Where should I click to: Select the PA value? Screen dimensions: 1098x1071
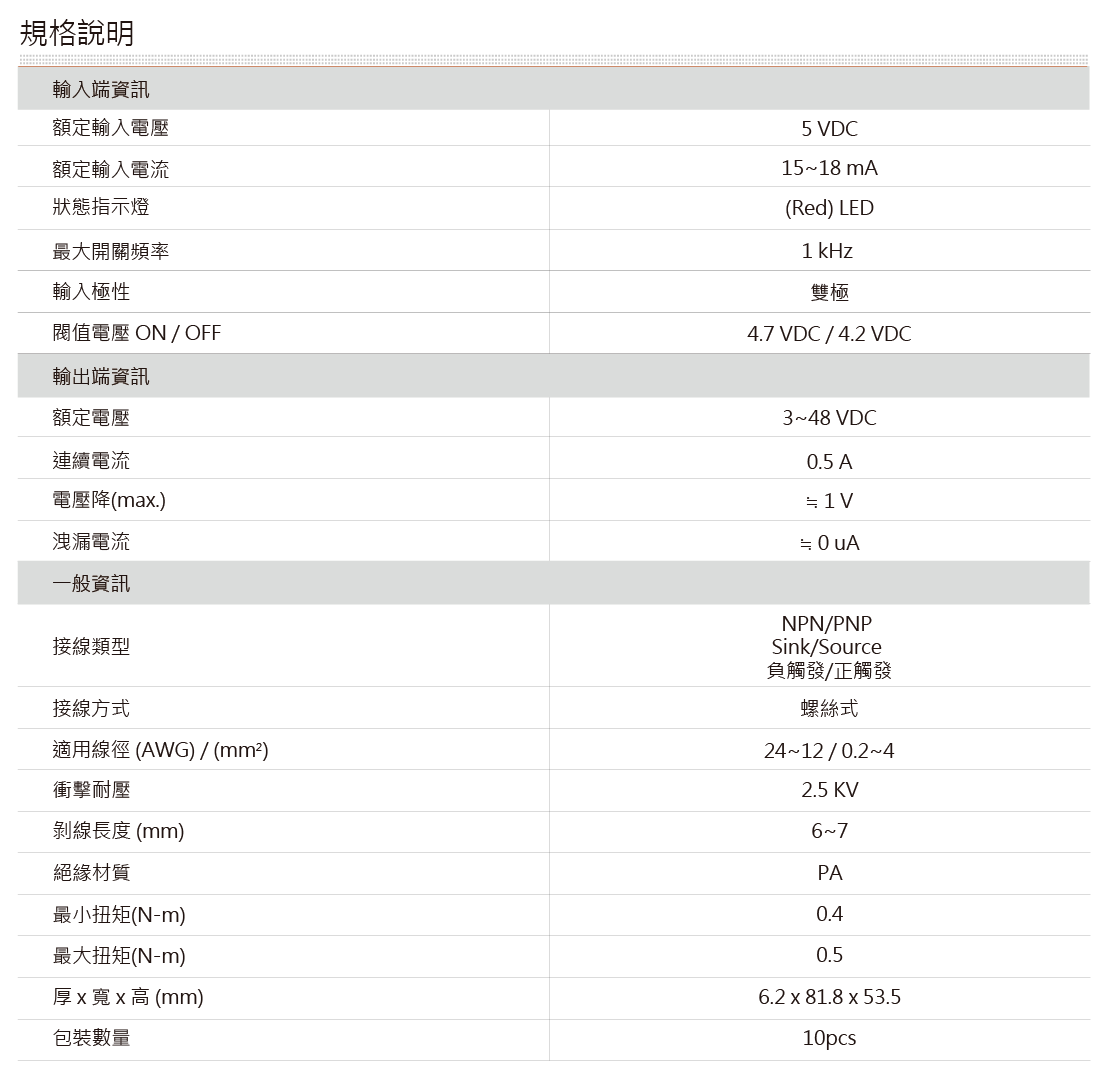830,873
